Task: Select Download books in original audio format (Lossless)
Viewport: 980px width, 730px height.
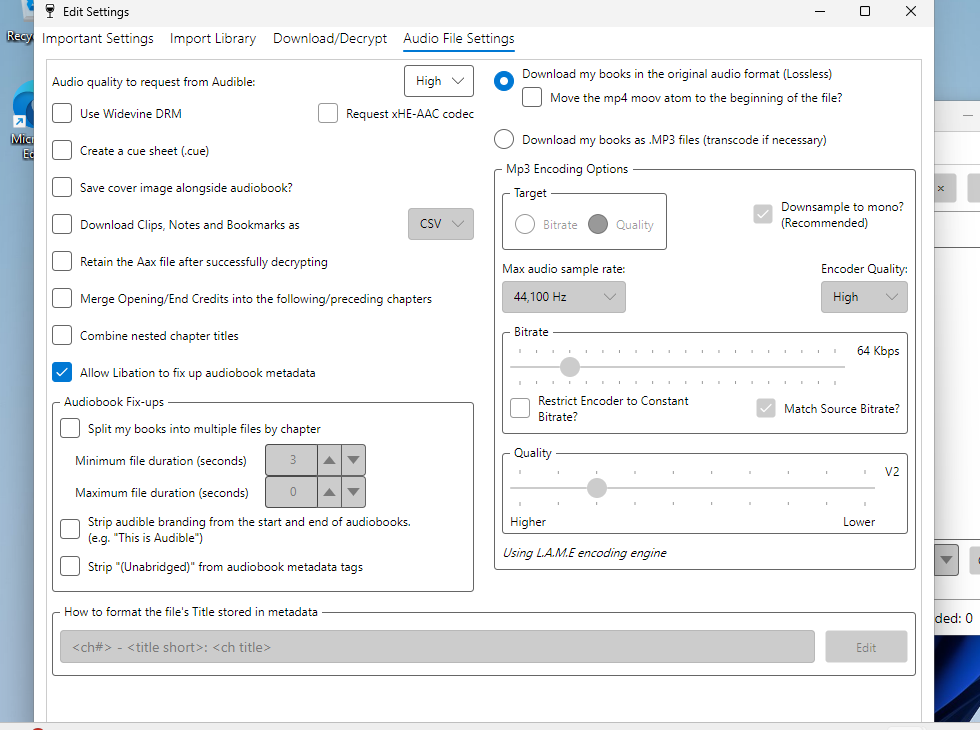Action: pyautogui.click(x=504, y=81)
